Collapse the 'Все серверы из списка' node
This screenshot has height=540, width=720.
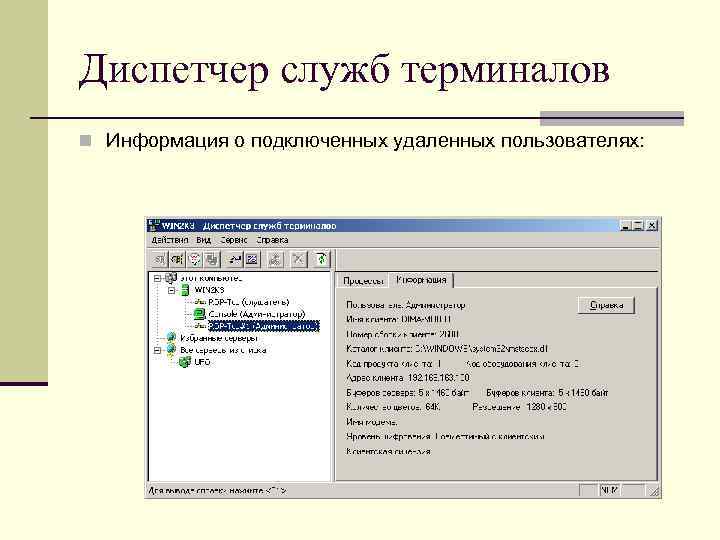[158, 350]
